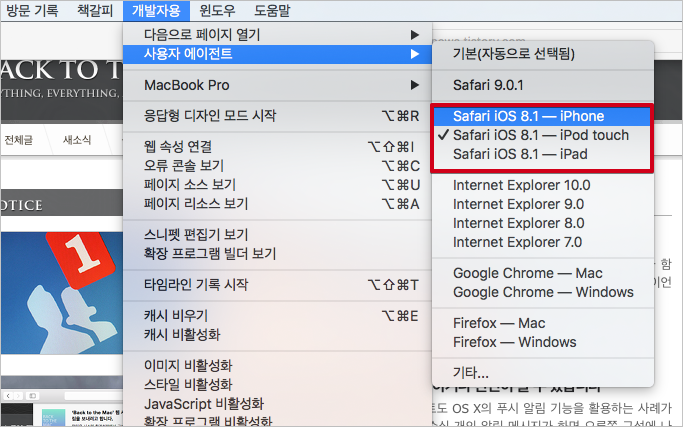Select Safari 9.0.1 user agent
683x427 pixels.
point(543,85)
